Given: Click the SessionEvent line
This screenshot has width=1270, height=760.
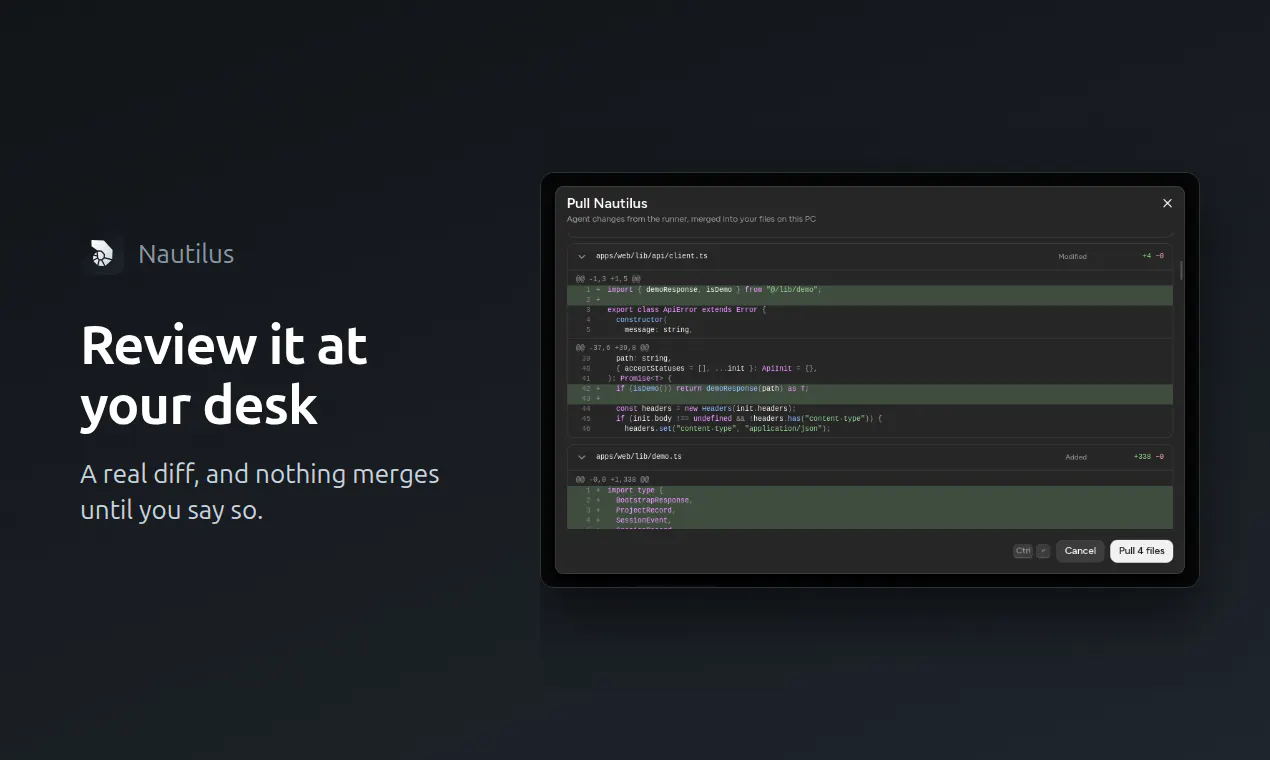Looking at the screenshot, I should coord(870,520).
